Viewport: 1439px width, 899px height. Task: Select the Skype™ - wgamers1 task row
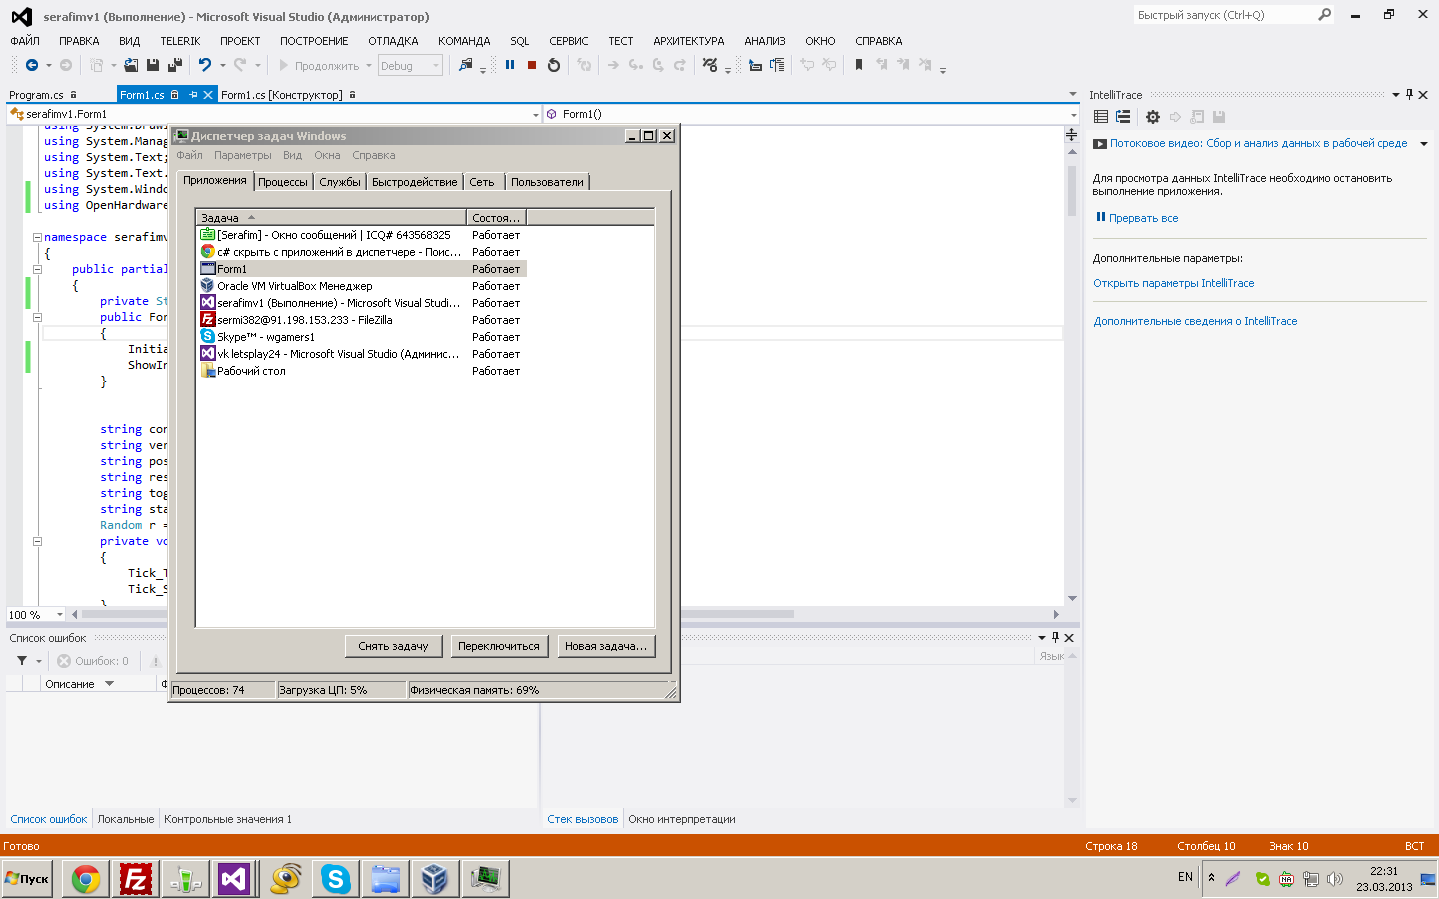click(x=361, y=337)
